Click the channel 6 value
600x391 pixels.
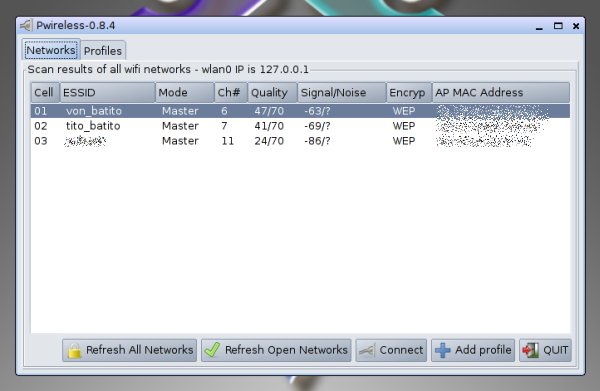[x=224, y=111]
